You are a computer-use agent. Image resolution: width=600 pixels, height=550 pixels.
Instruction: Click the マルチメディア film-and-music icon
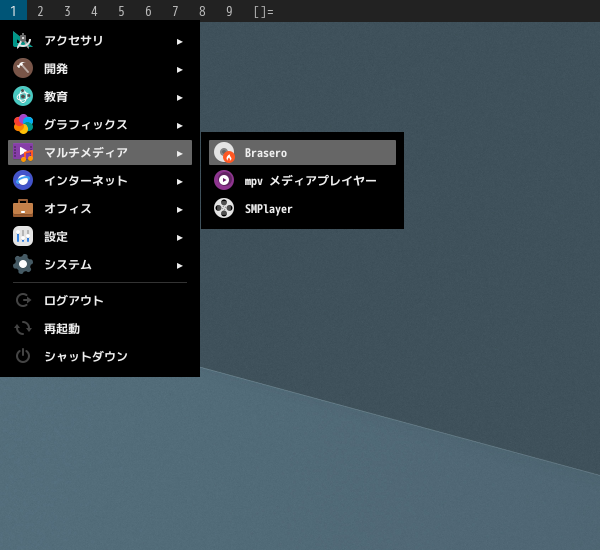23,152
